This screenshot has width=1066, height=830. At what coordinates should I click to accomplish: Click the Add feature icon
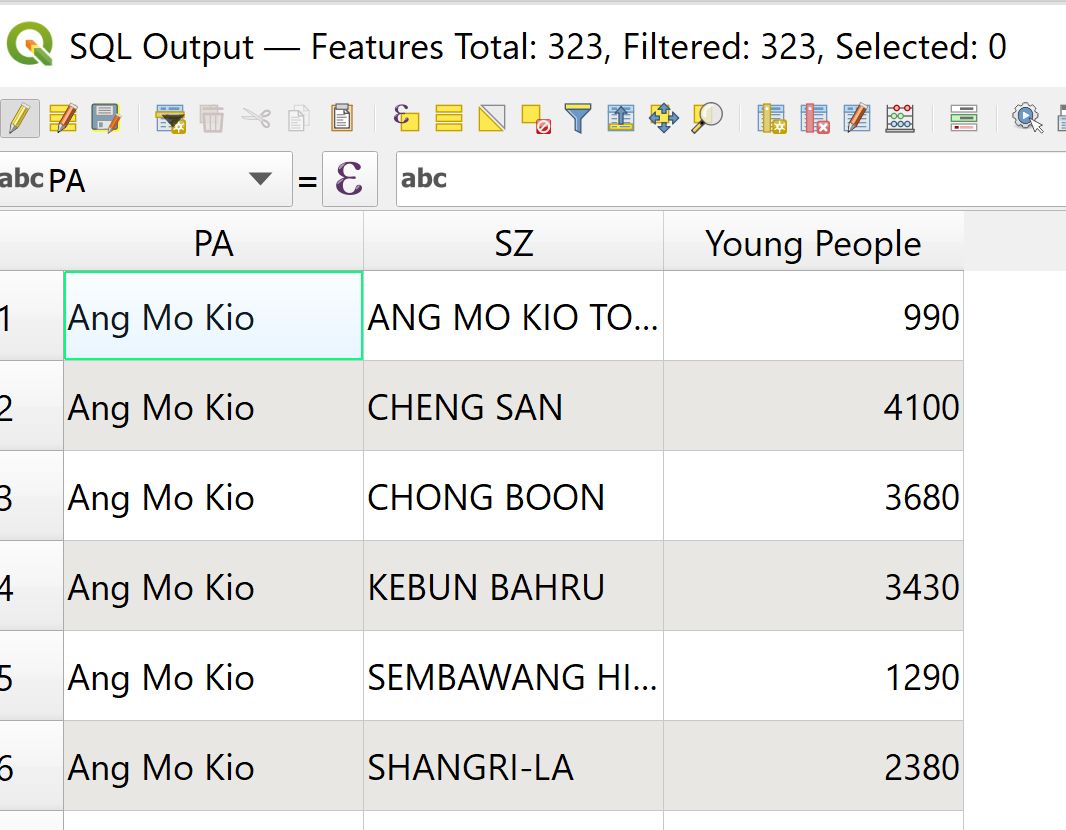coord(171,119)
